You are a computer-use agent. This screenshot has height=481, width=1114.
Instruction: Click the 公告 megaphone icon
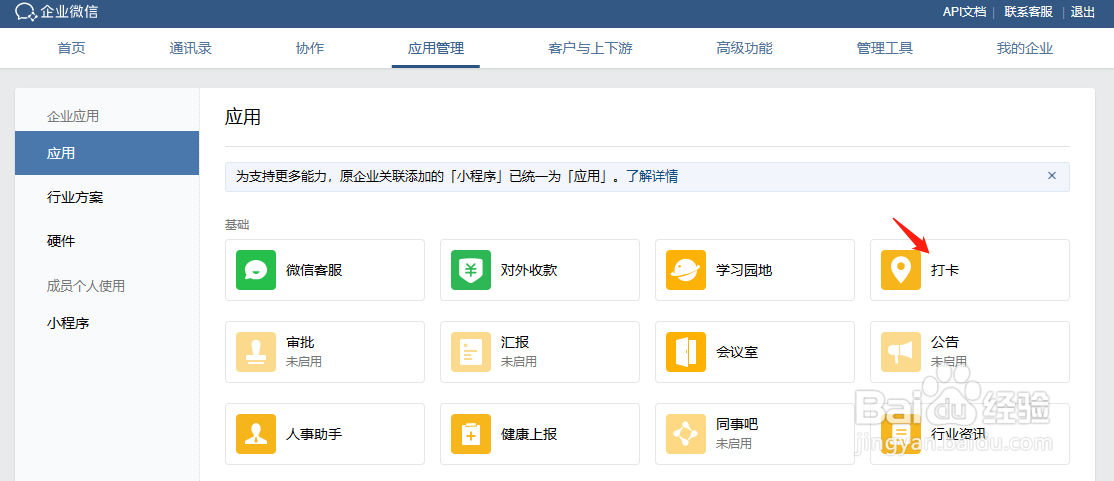901,352
